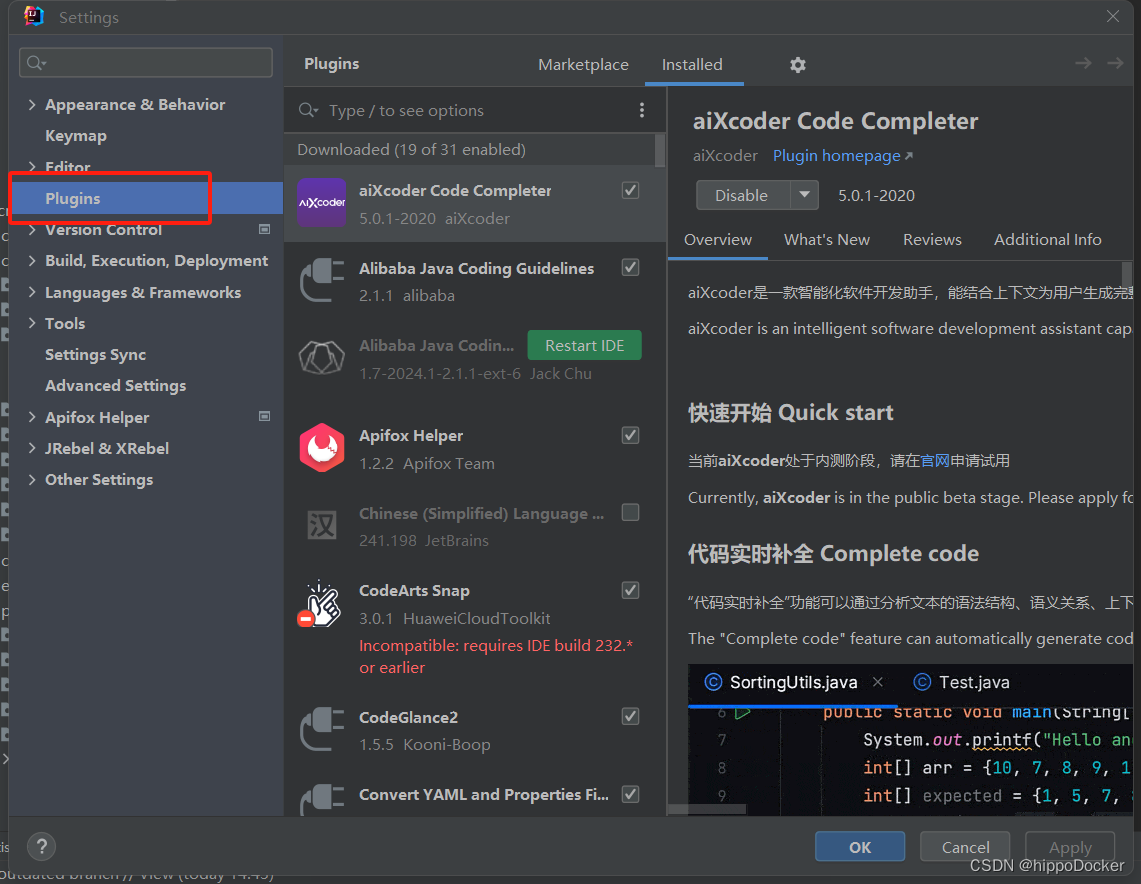Close the Settings dialog window
Screen dimensions: 1141x884
coord(1113,16)
